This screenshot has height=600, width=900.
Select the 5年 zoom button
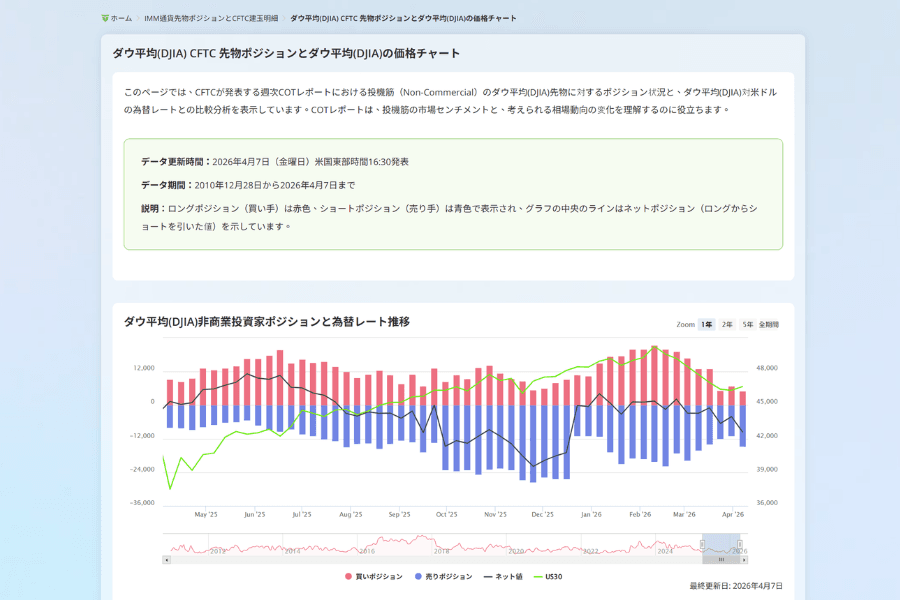coord(747,324)
